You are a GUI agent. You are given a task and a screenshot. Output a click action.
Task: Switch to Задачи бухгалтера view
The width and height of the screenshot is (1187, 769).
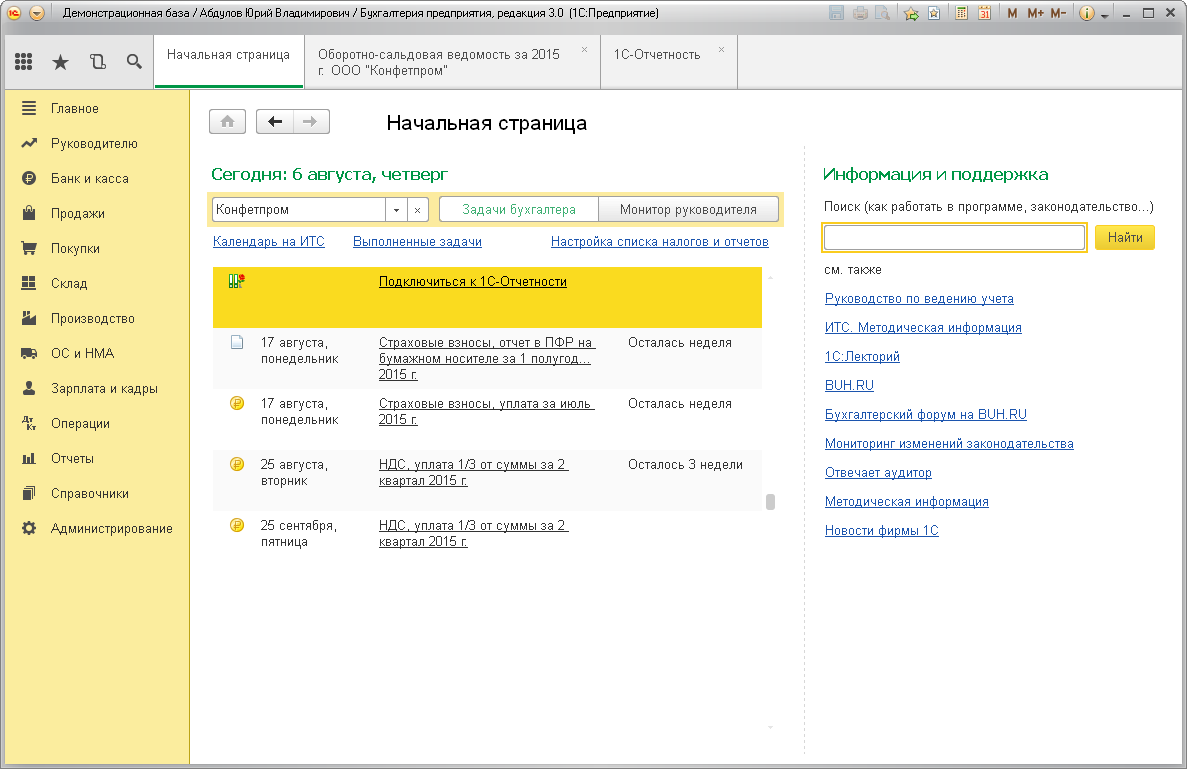click(519, 210)
